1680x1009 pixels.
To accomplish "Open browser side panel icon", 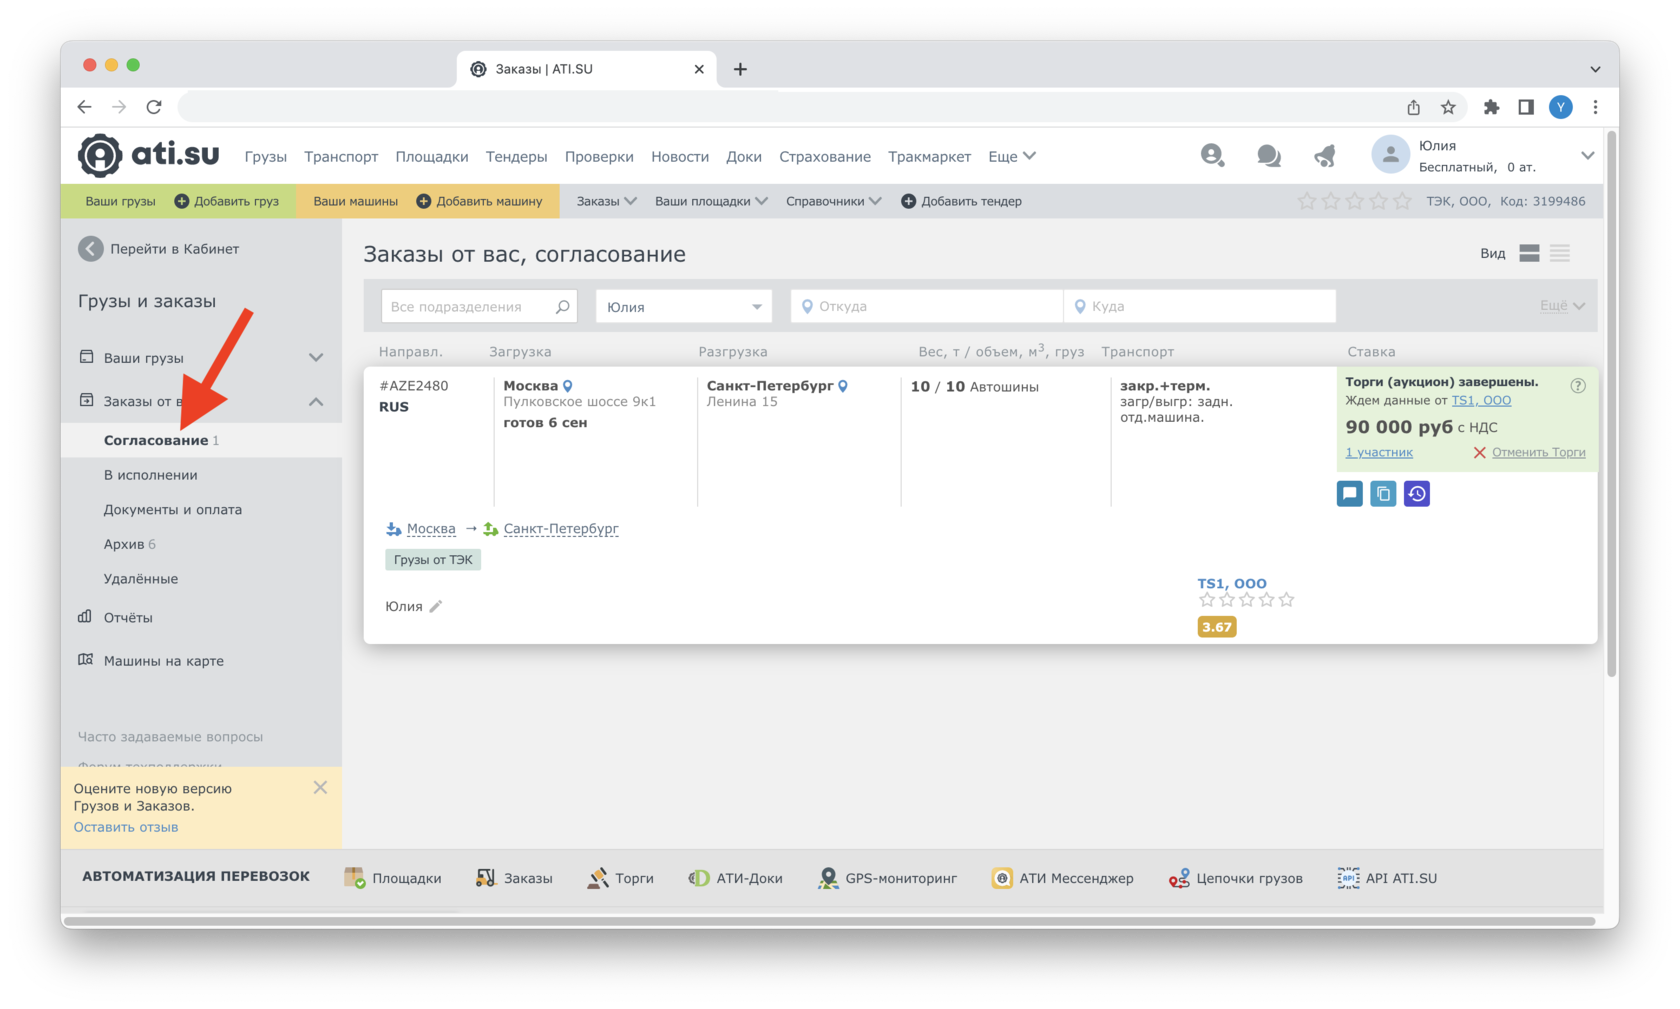I will [1526, 107].
